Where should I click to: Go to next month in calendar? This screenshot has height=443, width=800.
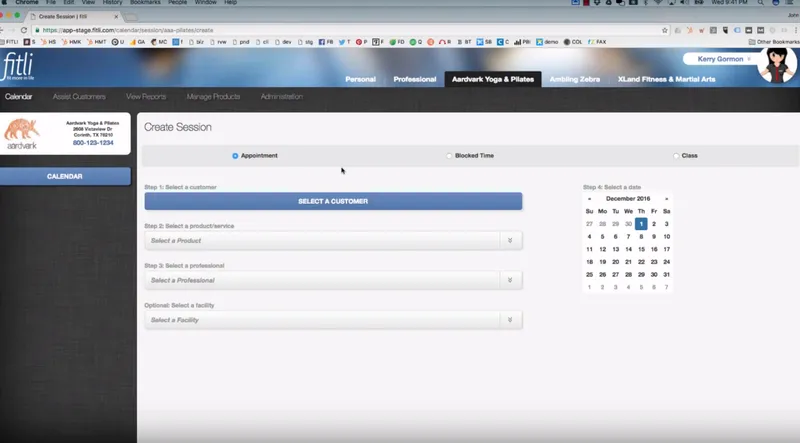[x=666, y=199]
